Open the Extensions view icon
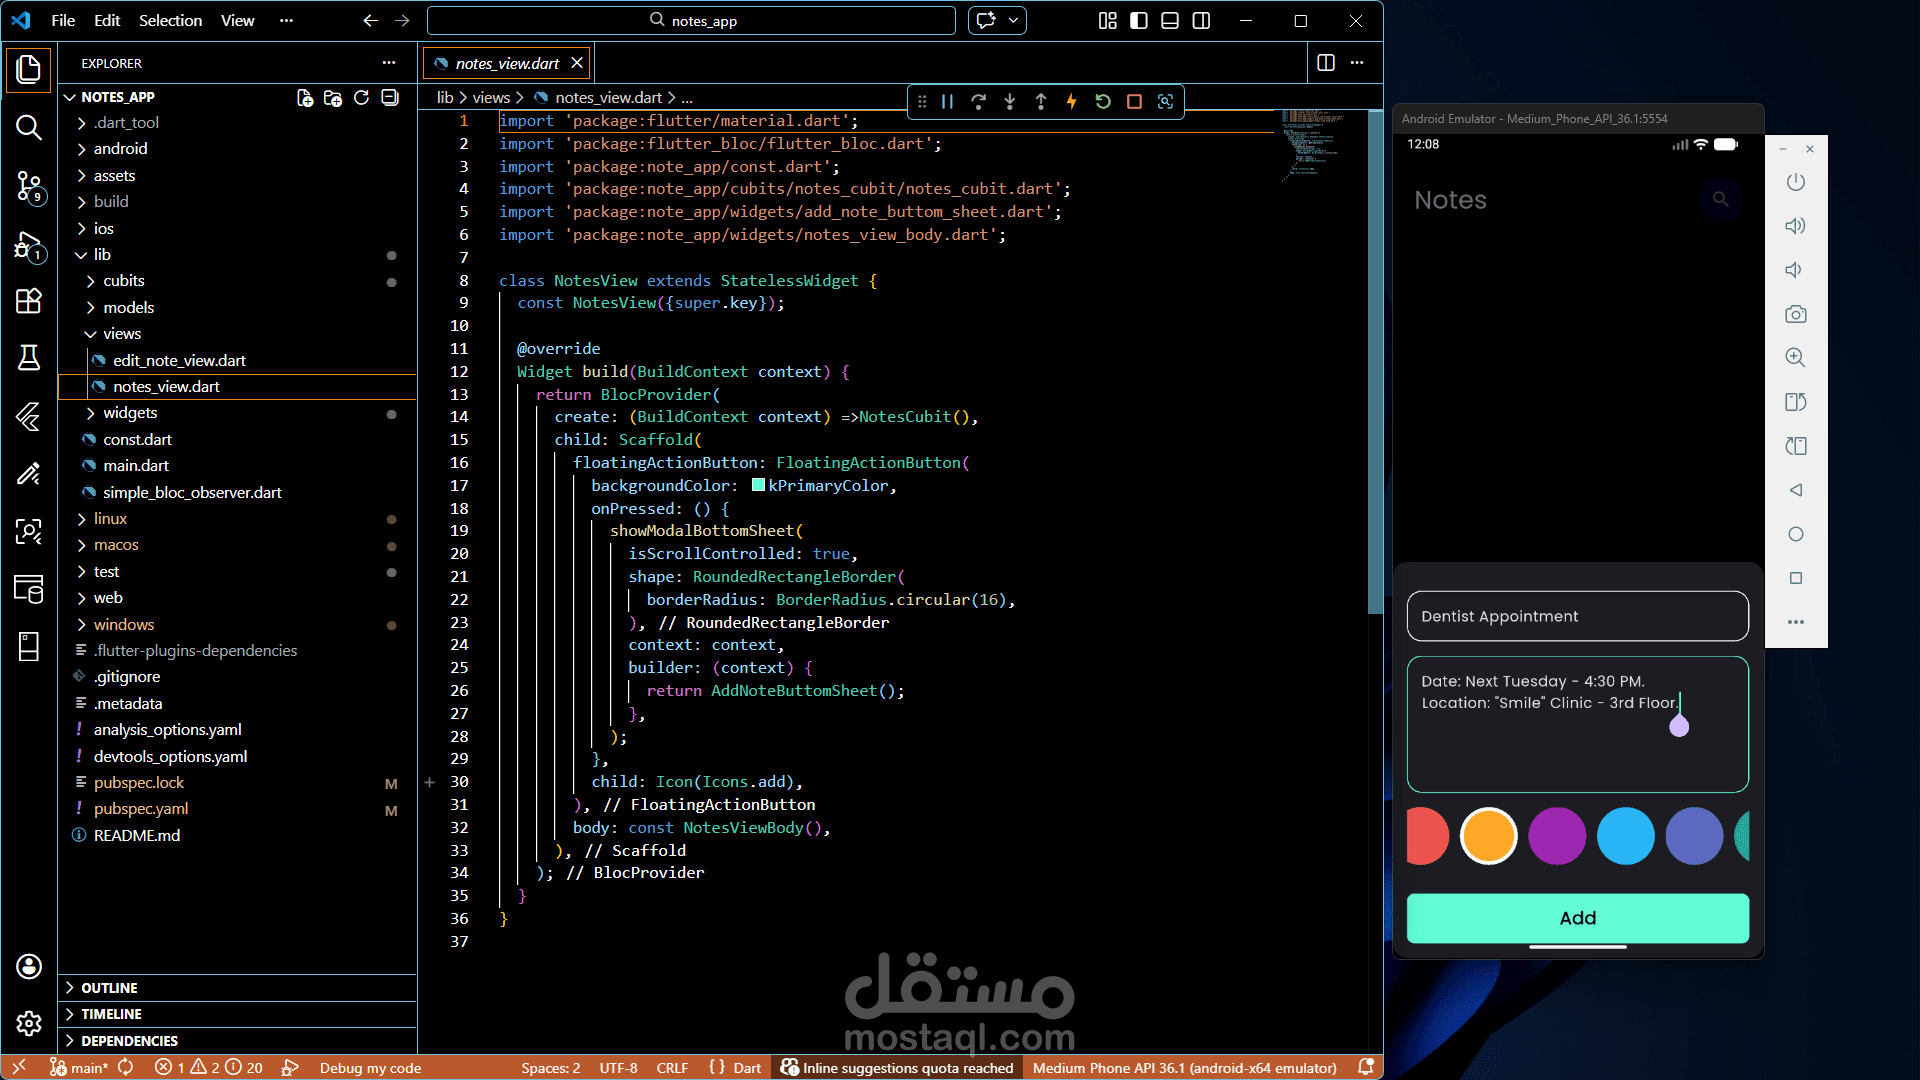 coord(29,301)
